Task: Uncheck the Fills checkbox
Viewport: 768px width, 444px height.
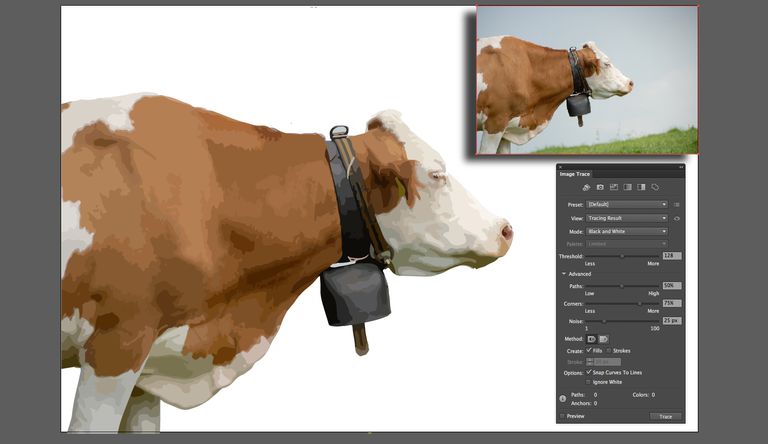Action: (x=588, y=351)
